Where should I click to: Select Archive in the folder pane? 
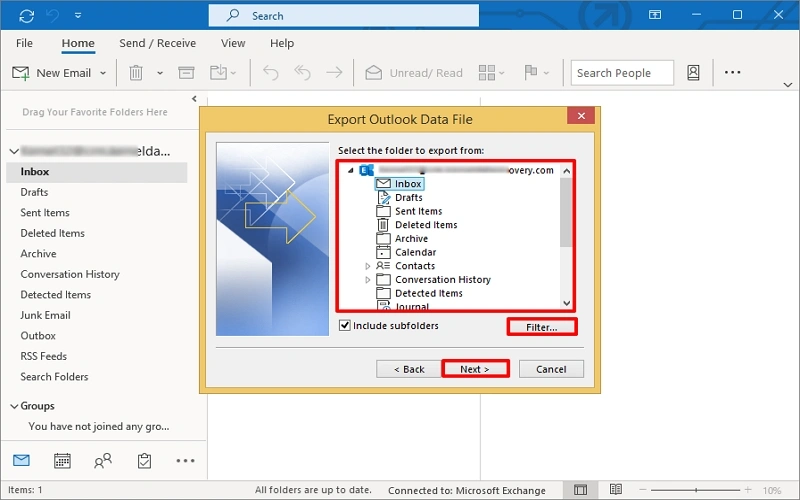pos(38,254)
